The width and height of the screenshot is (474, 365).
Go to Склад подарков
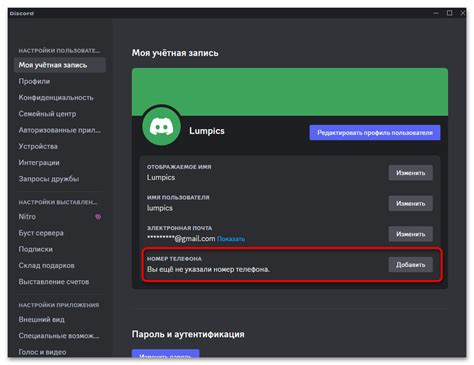[x=46, y=266]
